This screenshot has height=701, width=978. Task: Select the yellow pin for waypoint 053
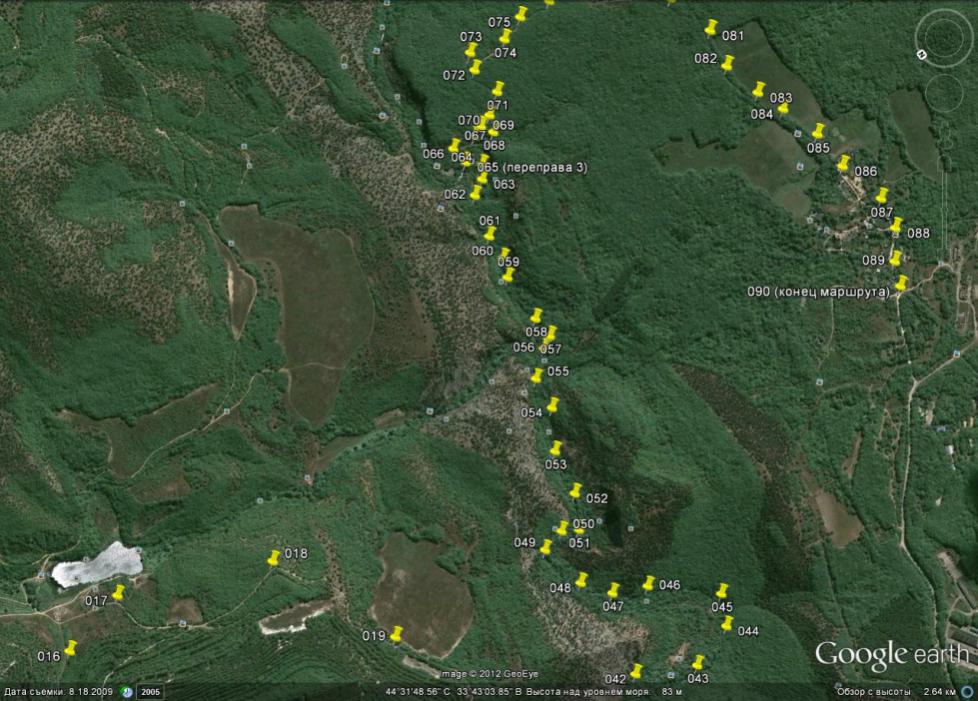click(x=556, y=449)
